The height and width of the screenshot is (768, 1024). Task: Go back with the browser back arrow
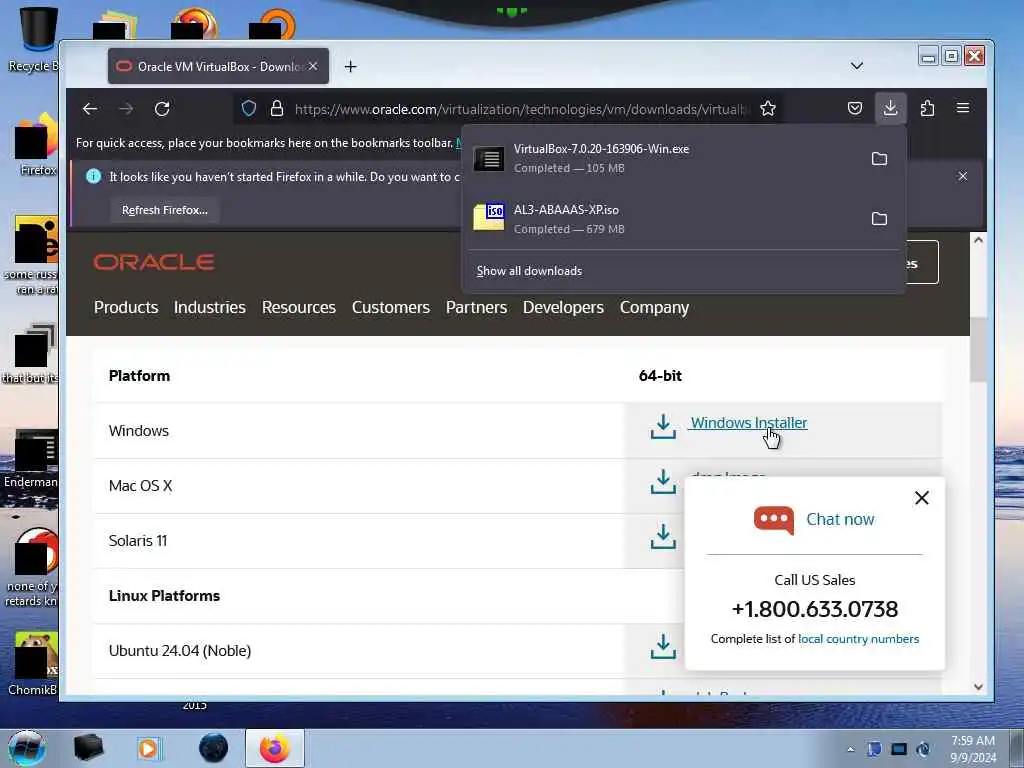click(x=90, y=109)
